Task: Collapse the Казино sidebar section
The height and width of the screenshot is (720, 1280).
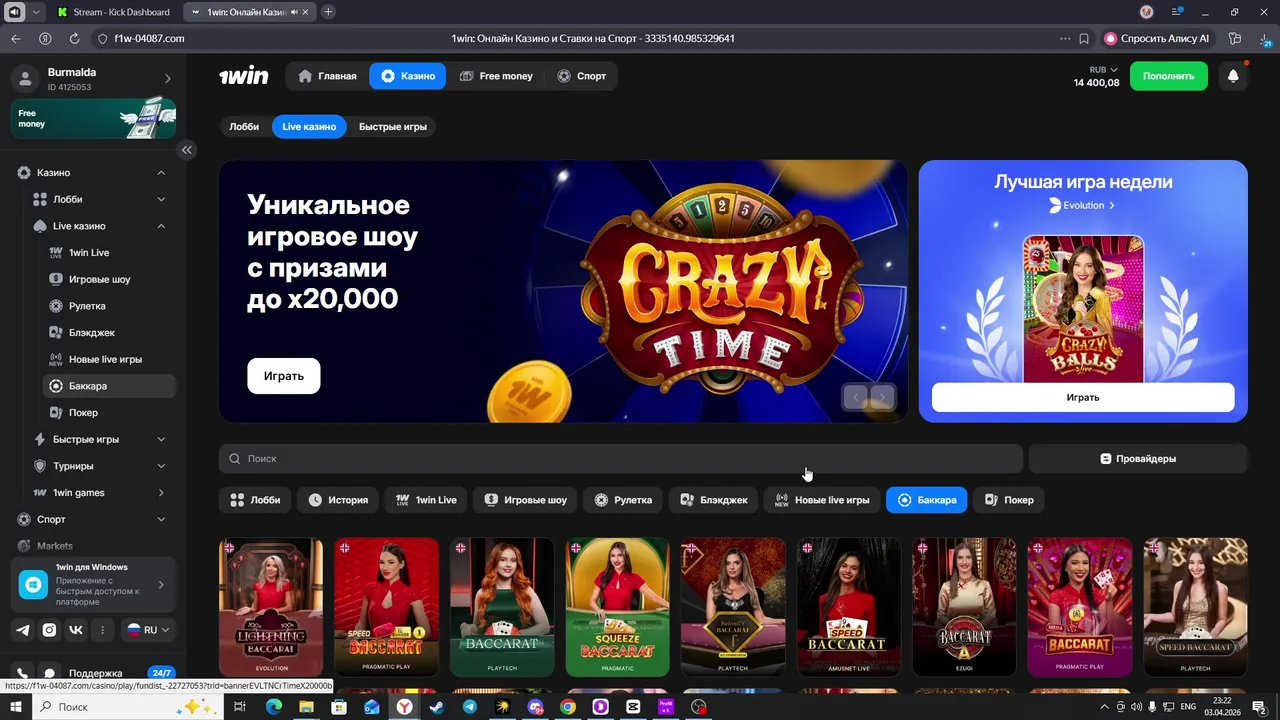Action: (161, 173)
